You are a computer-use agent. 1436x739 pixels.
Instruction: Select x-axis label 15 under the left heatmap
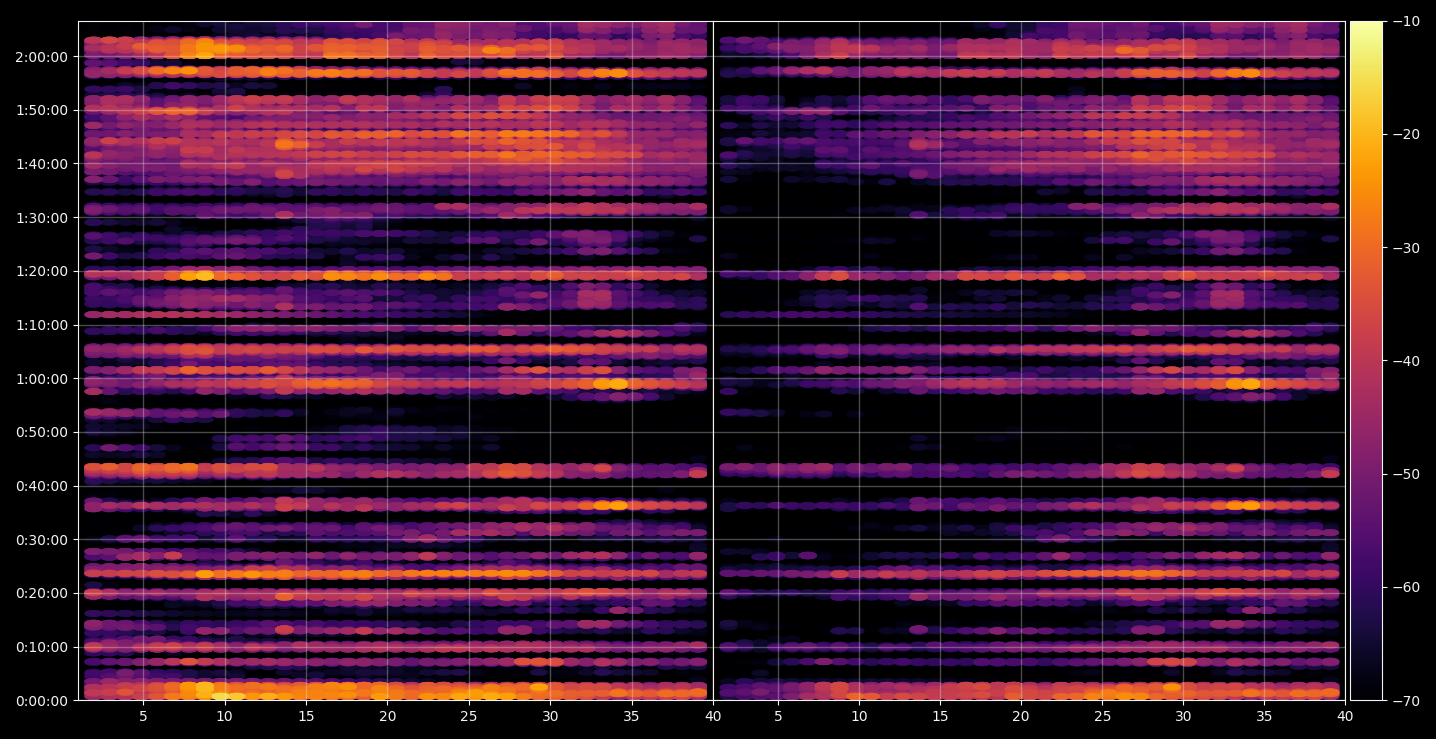tap(306, 717)
